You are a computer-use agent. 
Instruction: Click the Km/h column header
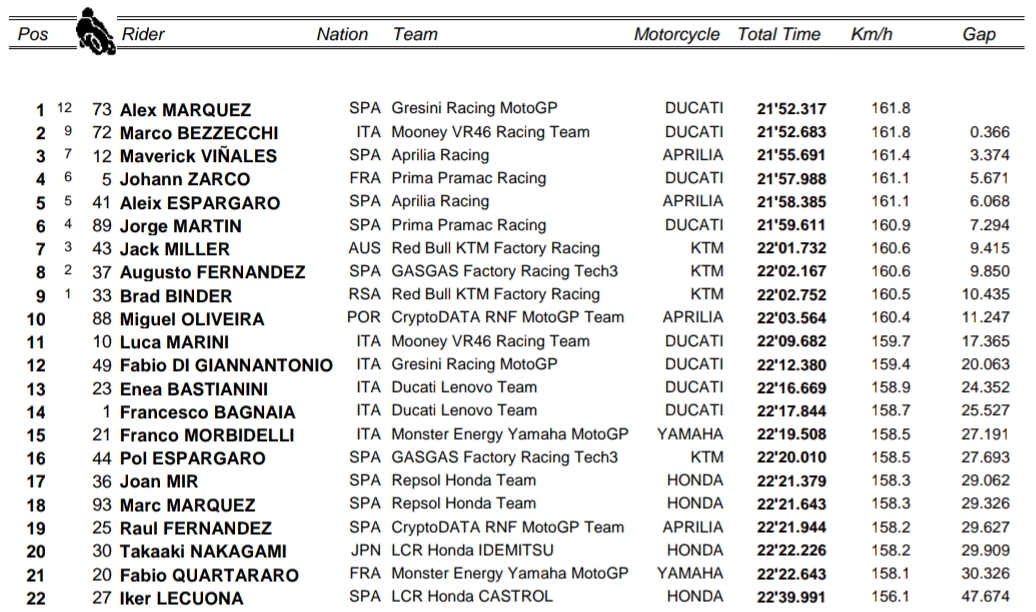tap(871, 35)
